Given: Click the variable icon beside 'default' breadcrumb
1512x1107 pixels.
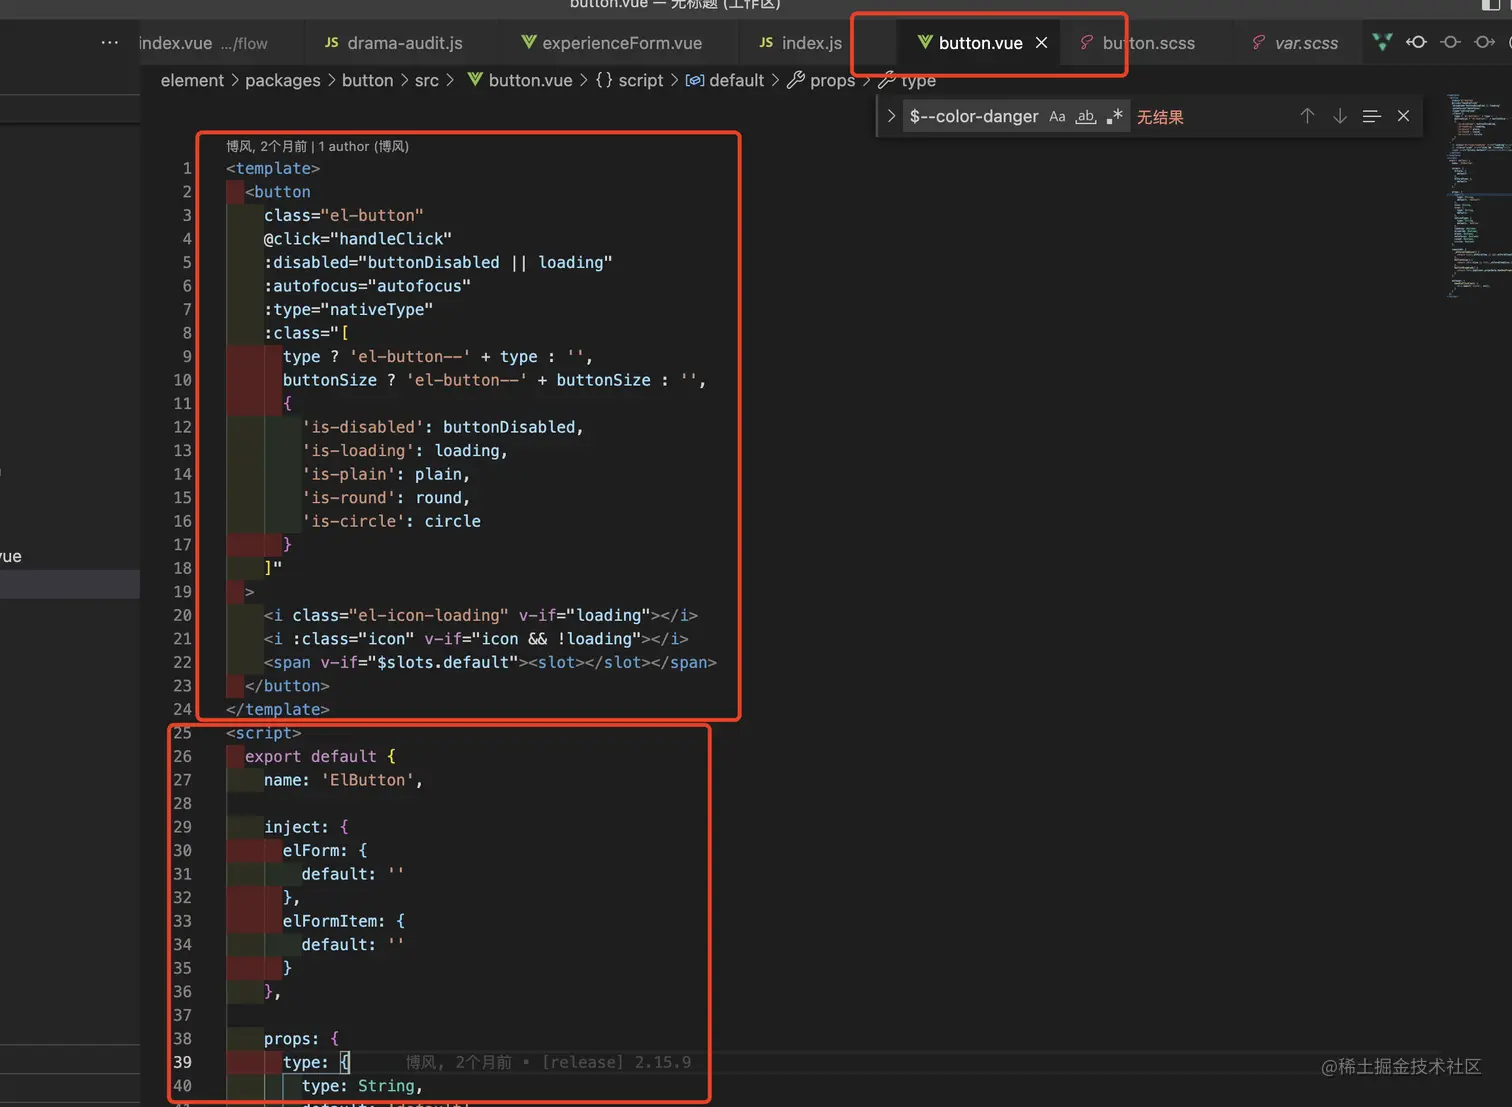Looking at the screenshot, I should coord(694,80).
